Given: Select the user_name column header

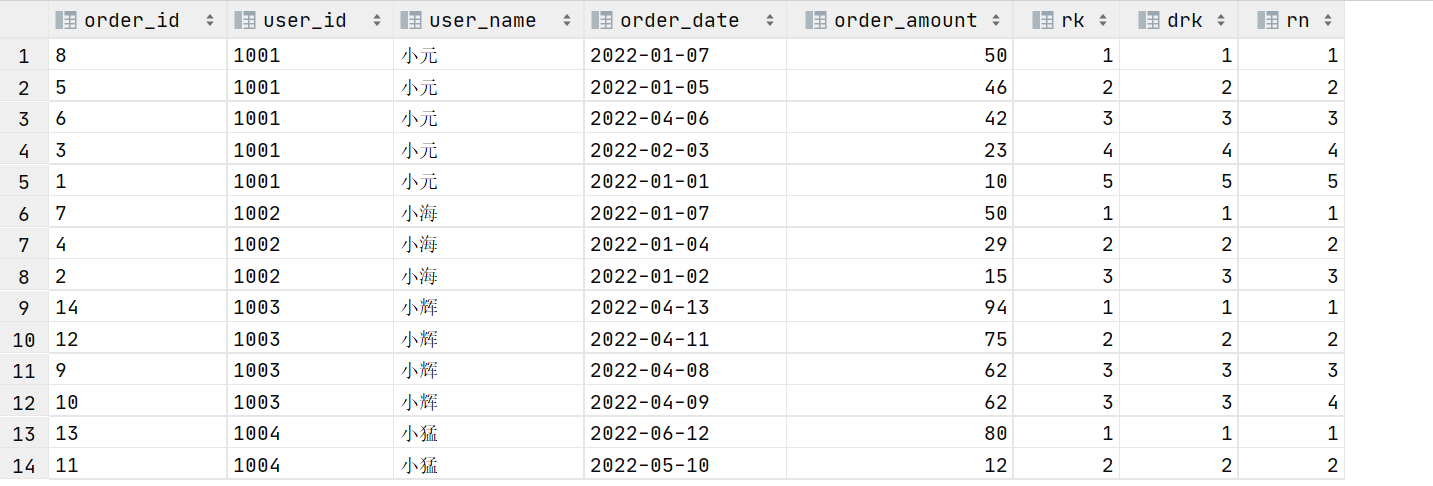Looking at the screenshot, I should 489,20.
